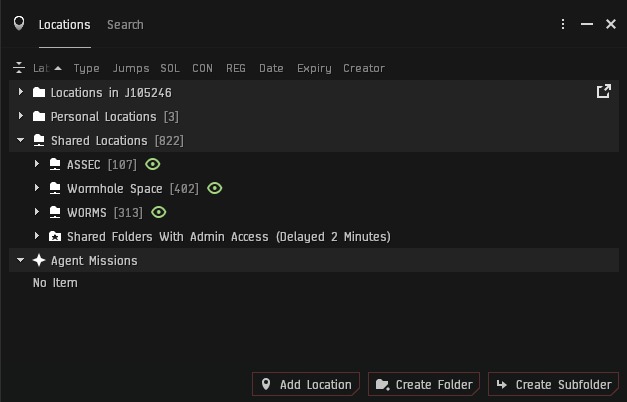627x402 pixels.
Task: Sort by the Jumps column header
Action: click(x=131, y=68)
